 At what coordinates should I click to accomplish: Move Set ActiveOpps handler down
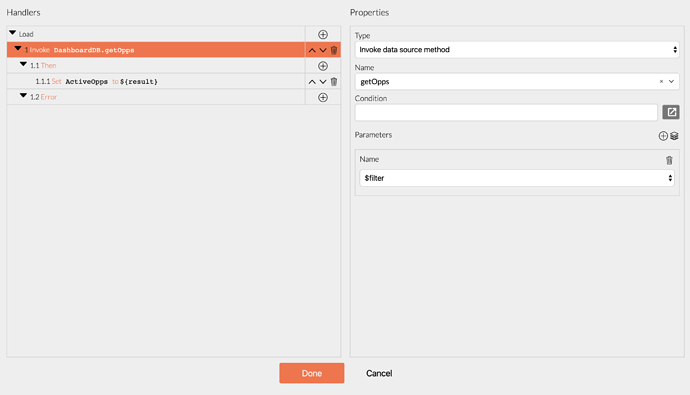(x=323, y=82)
